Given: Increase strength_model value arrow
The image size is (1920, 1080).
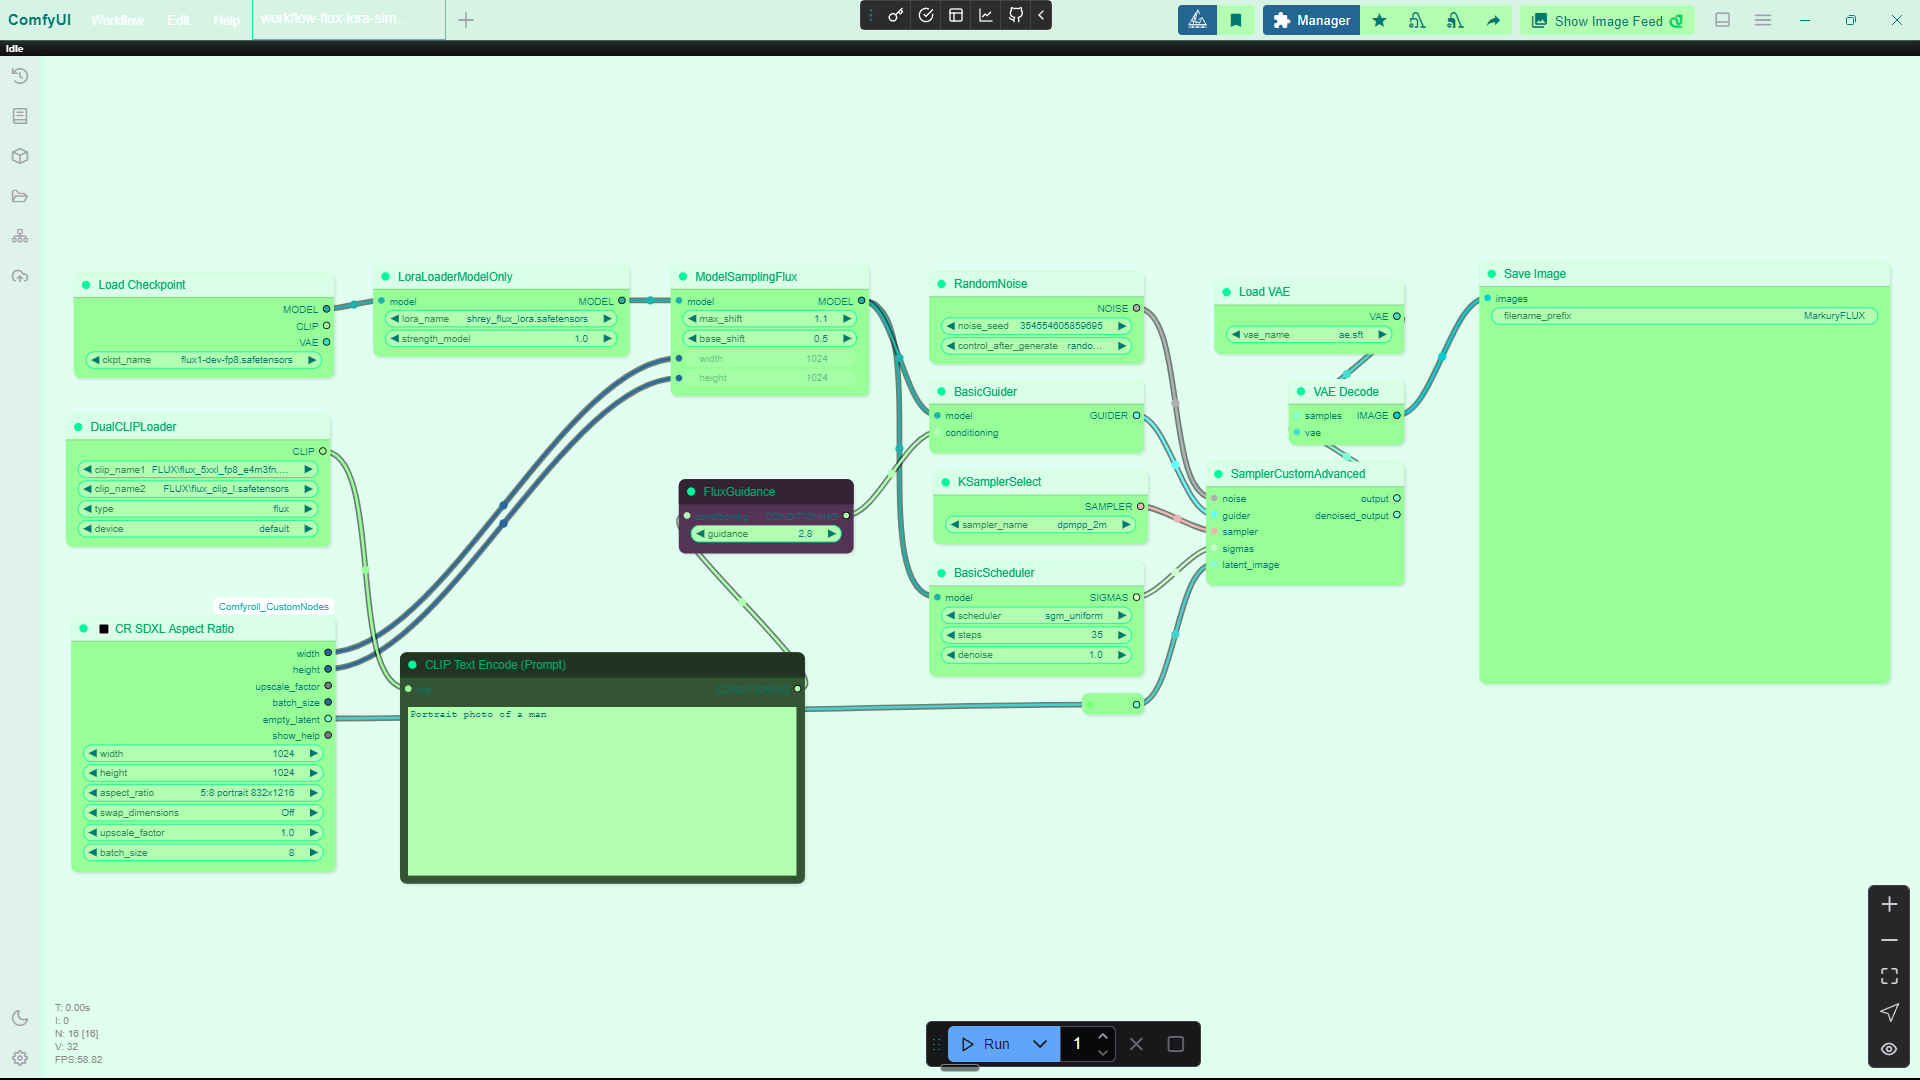Looking at the screenshot, I should [x=607, y=339].
